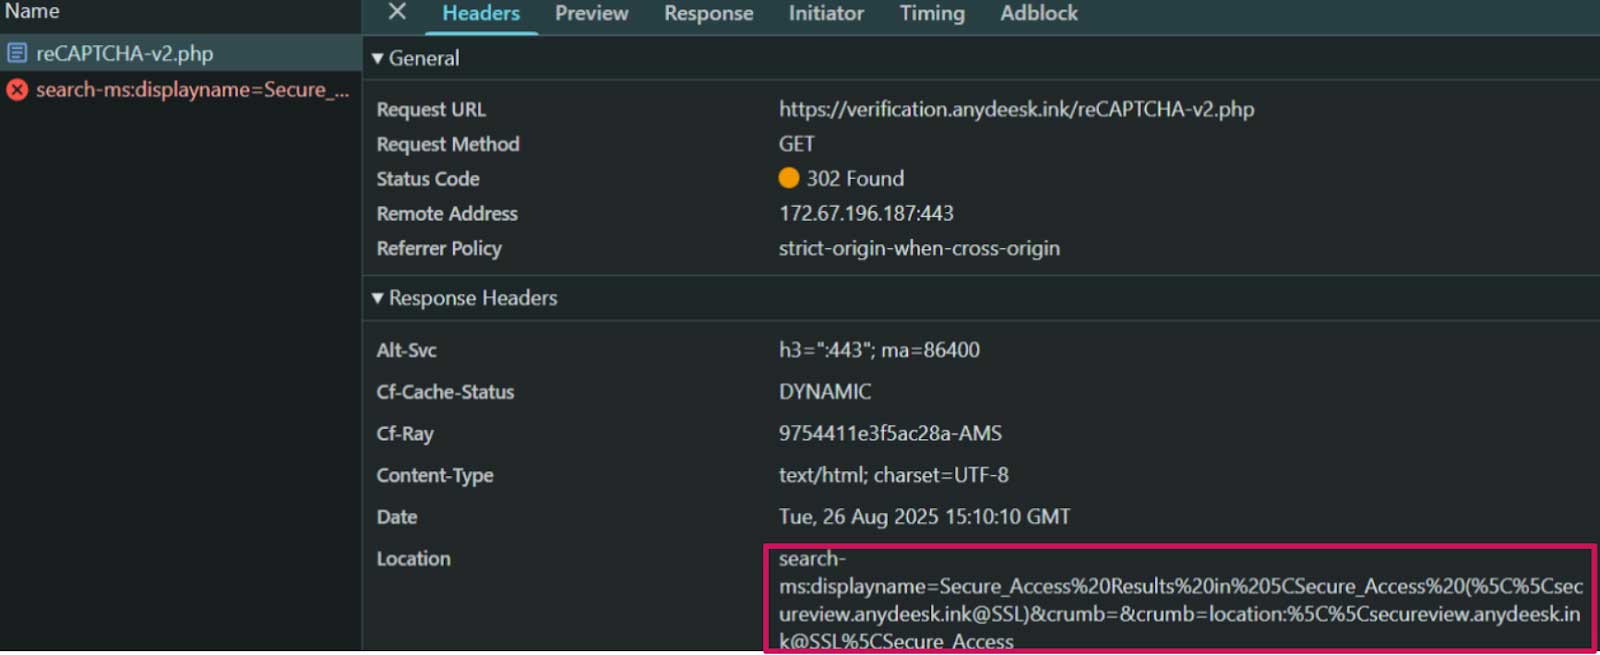This screenshot has width=1600, height=655.
Task: Collapse the Response Headers section
Action: pyautogui.click(x=378, y=298)
